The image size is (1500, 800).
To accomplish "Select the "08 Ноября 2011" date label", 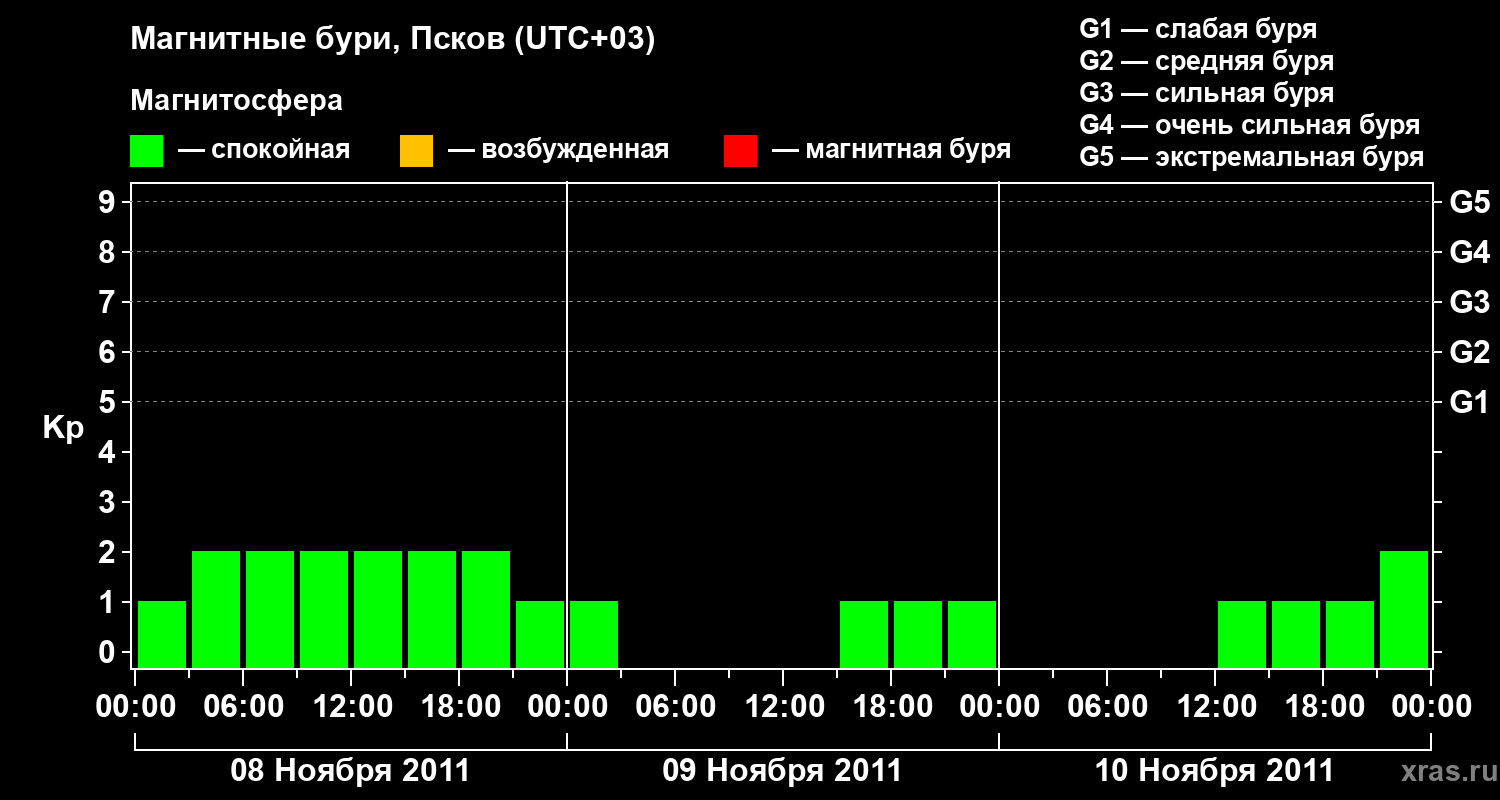I will point(350,771).
